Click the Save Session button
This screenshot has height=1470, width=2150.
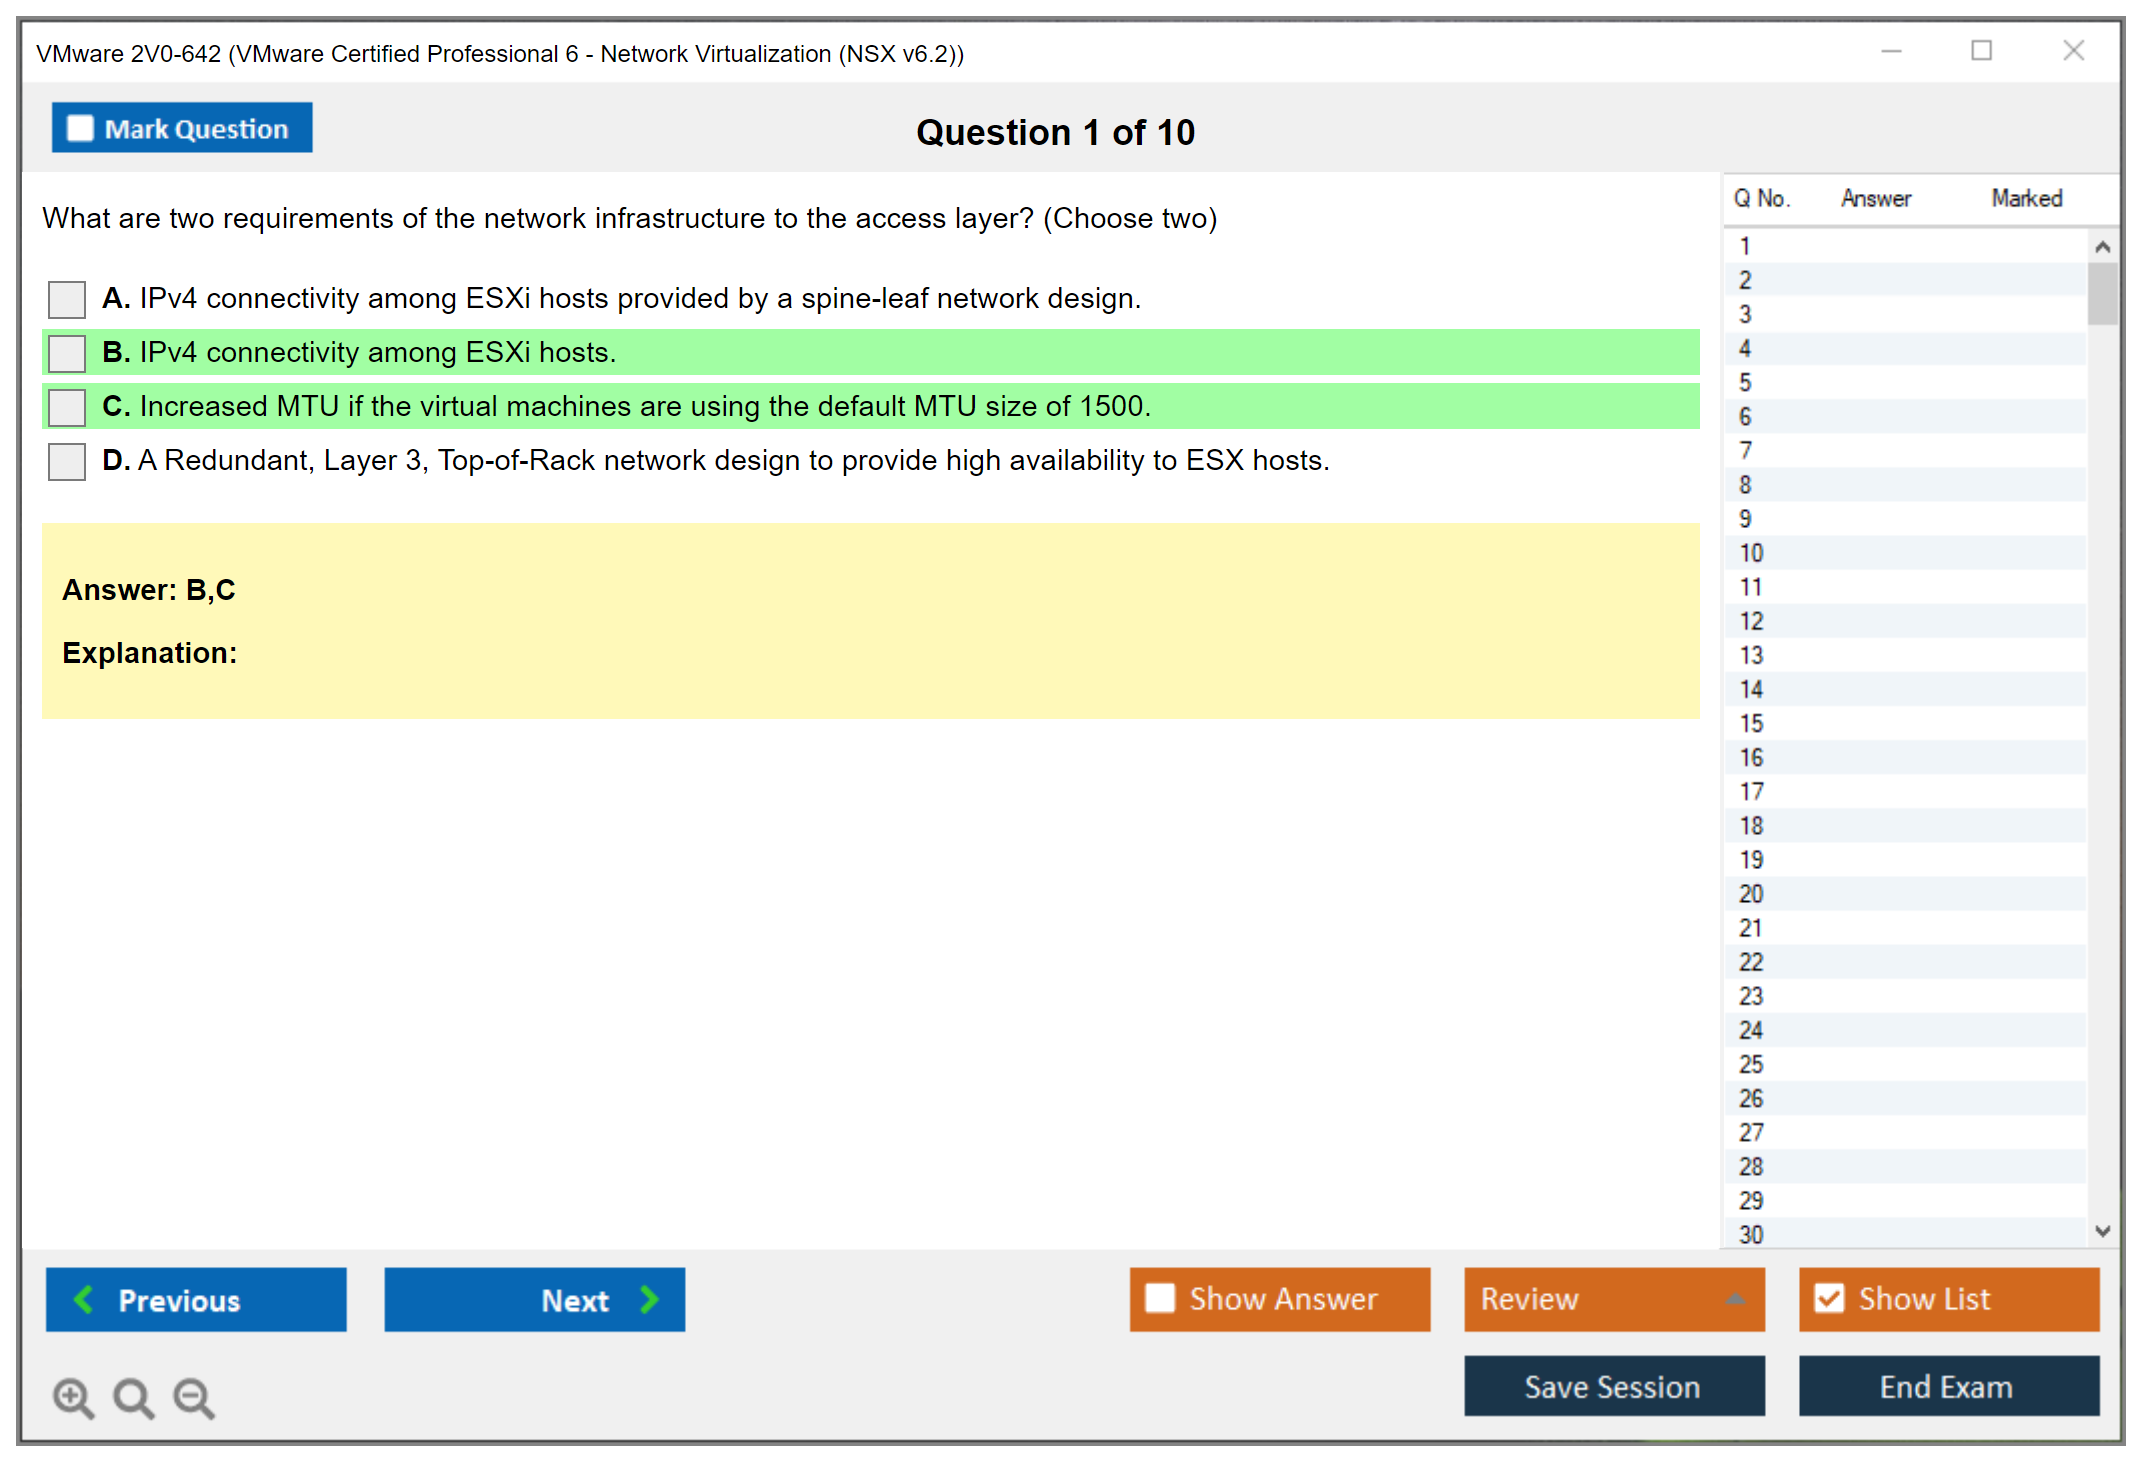1613,1386
